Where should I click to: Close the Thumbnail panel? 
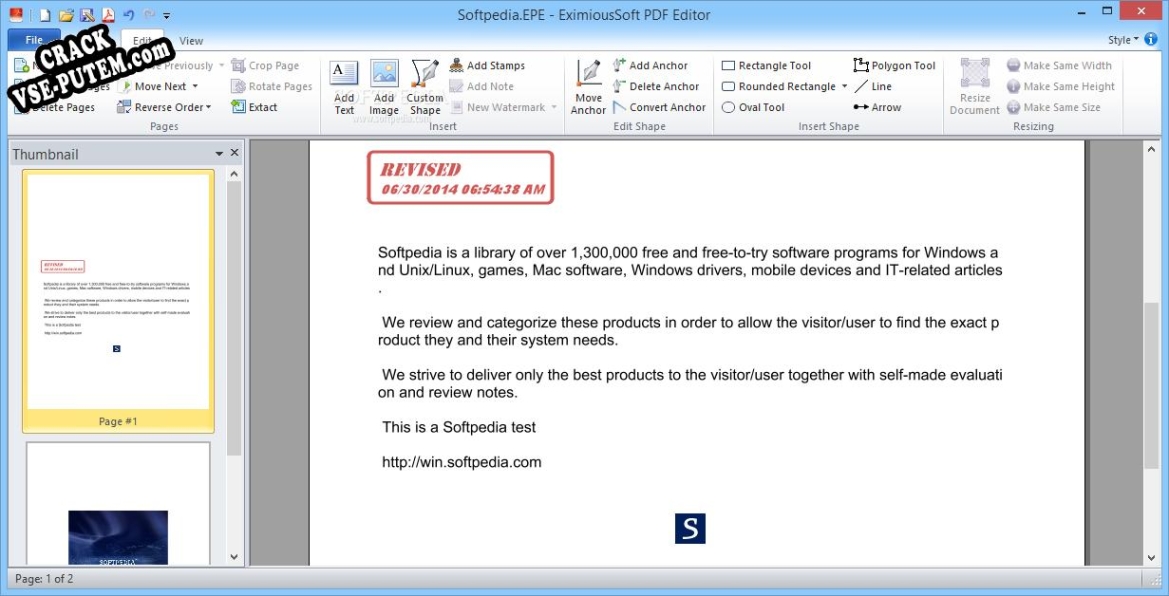[235, 153]
